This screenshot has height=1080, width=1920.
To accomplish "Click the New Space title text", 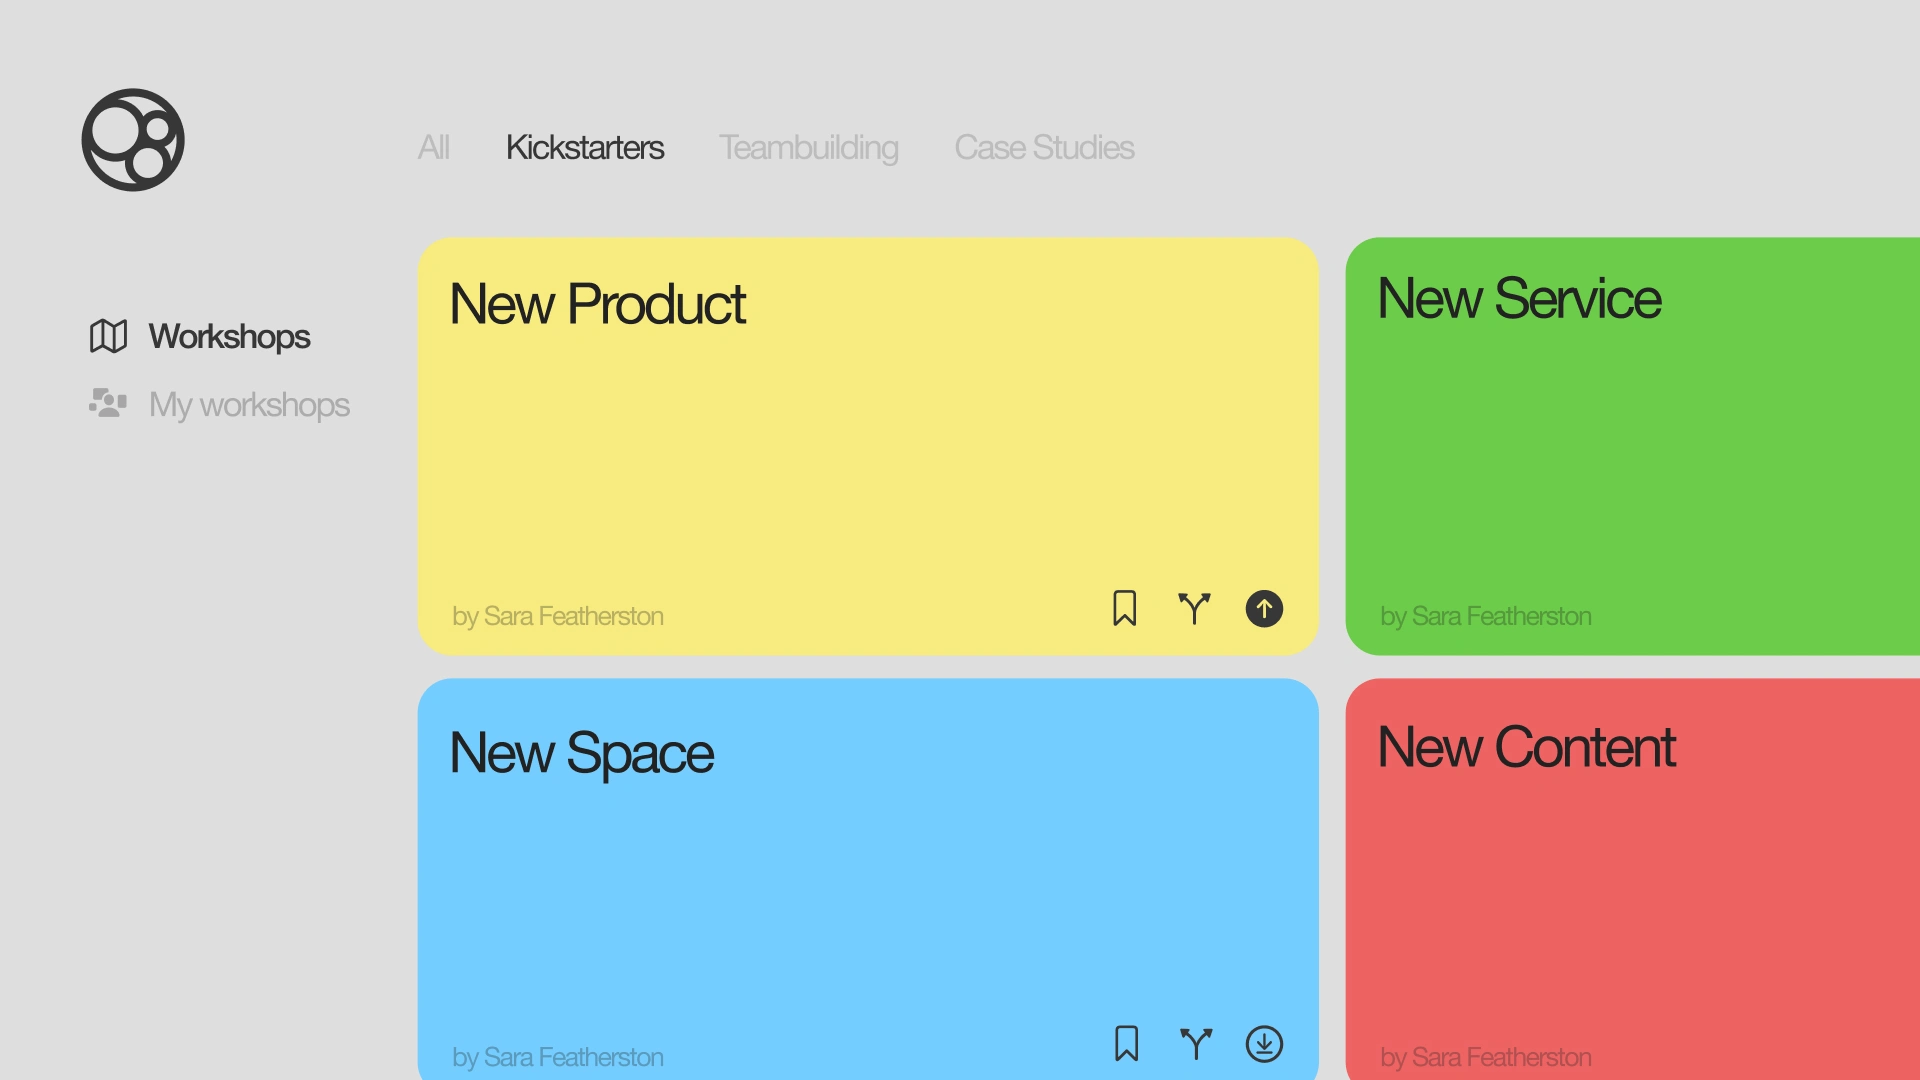I will click(x=581, y=753).
